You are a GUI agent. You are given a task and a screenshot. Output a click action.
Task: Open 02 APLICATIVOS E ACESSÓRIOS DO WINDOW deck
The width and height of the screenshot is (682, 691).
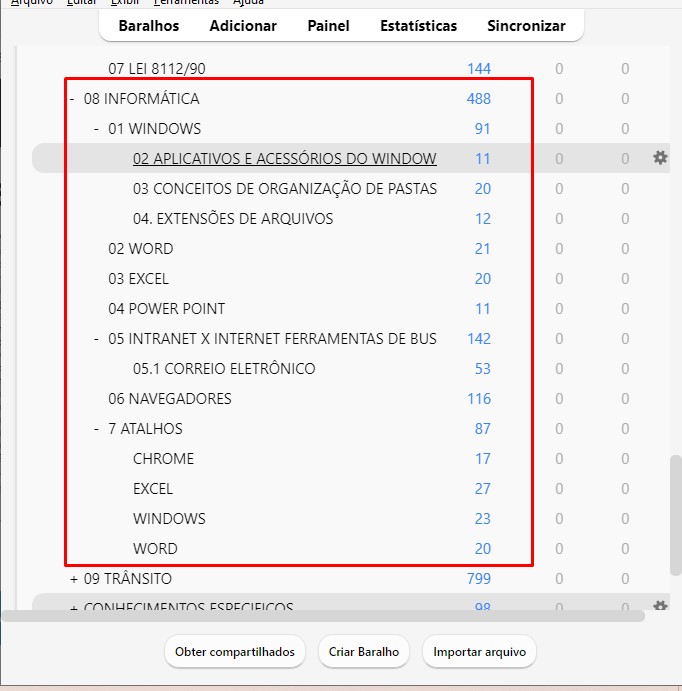[285, 159]
